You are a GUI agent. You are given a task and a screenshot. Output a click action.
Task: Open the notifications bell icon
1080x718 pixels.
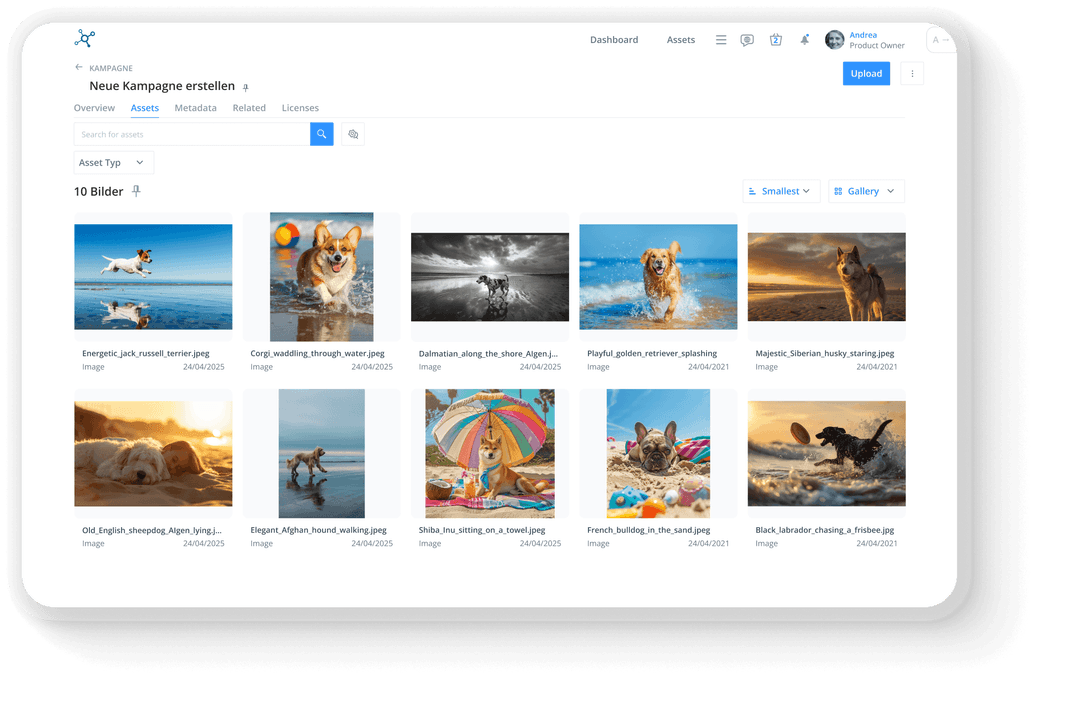pos(804,40)
